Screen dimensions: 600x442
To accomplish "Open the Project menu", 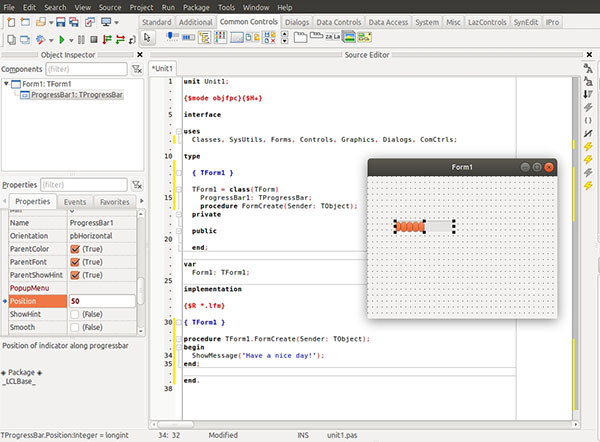I will click(141, 6).
